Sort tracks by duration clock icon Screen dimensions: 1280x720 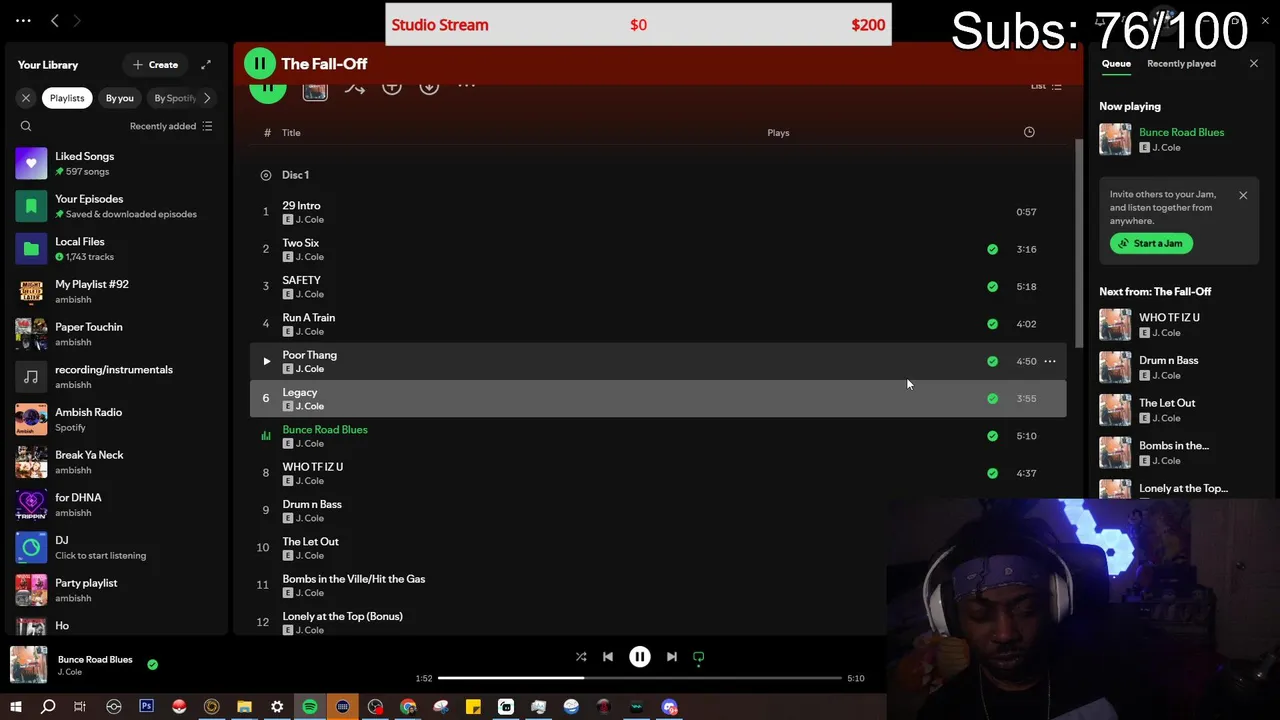[x=1029, y=132]
